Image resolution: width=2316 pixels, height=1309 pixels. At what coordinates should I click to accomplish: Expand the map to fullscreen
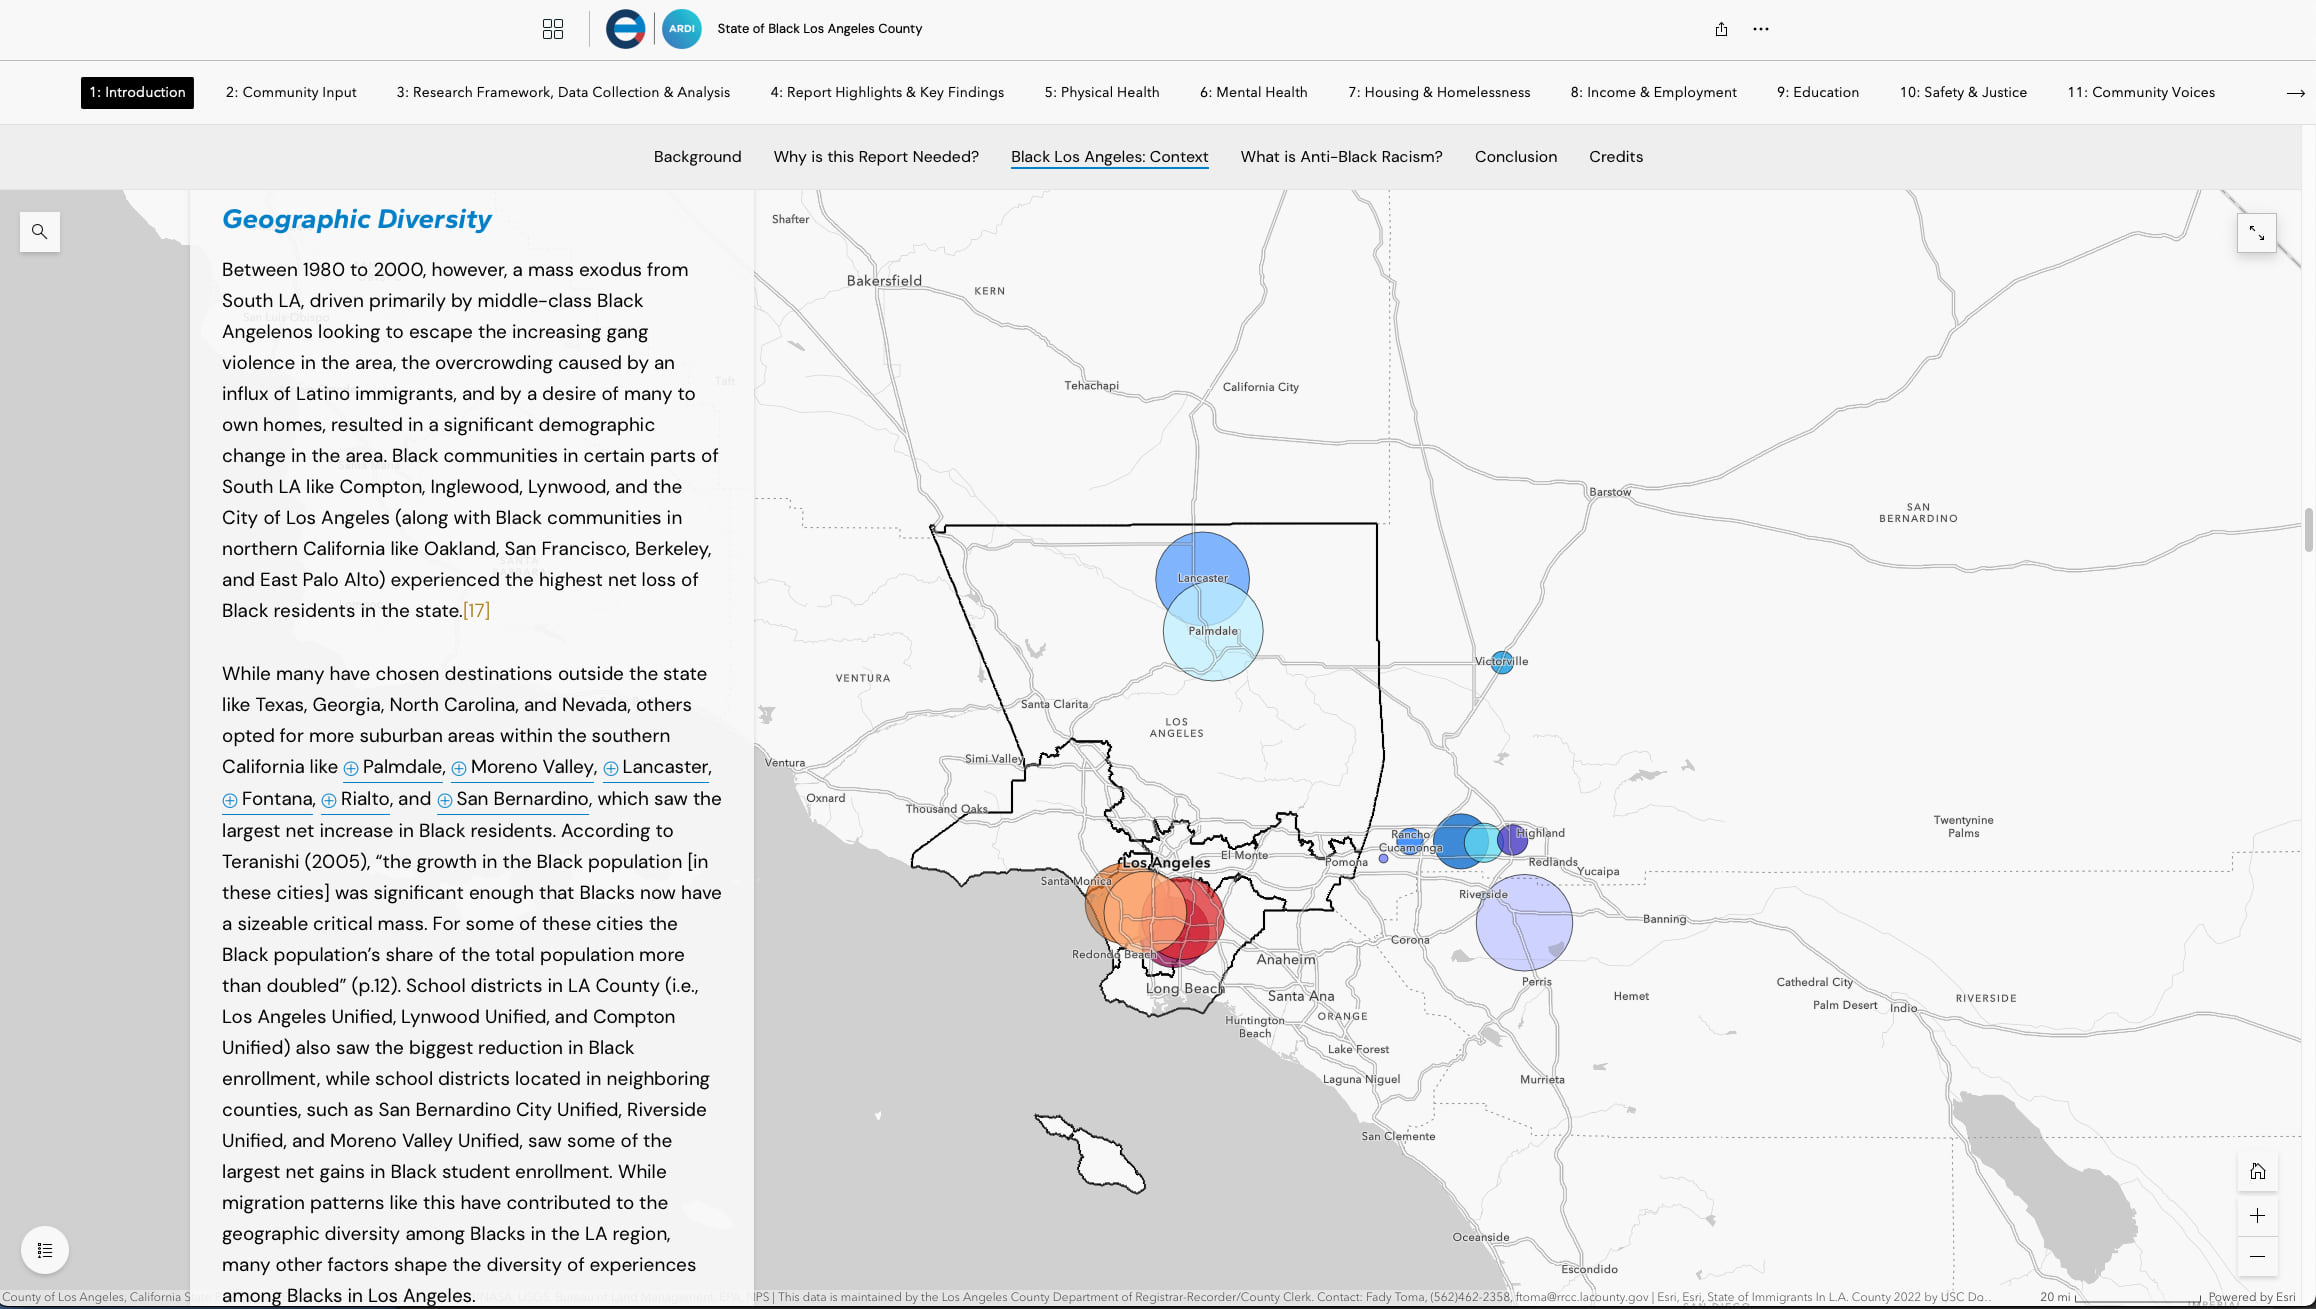[x=2257, y=233]
